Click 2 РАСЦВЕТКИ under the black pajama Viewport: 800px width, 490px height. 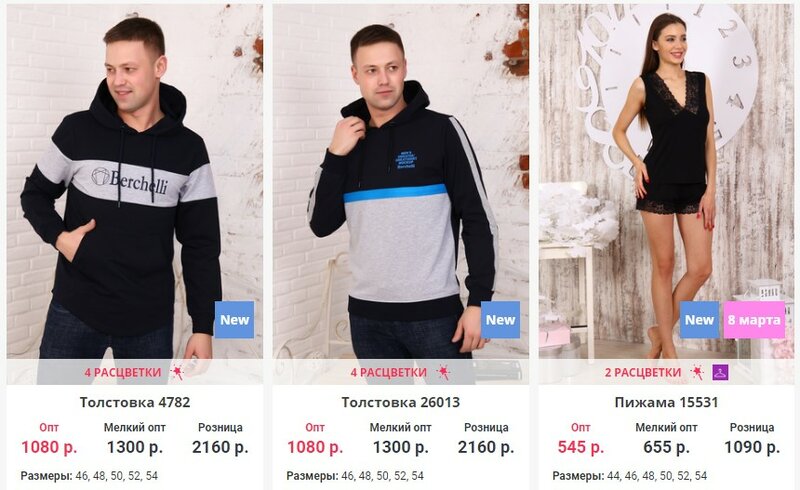tap(643, 373)
